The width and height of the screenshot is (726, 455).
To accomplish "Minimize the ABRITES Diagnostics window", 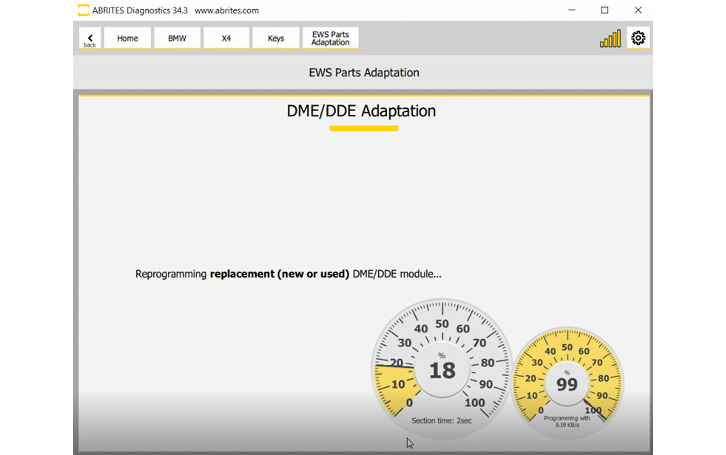I will [x=571, y=10].
